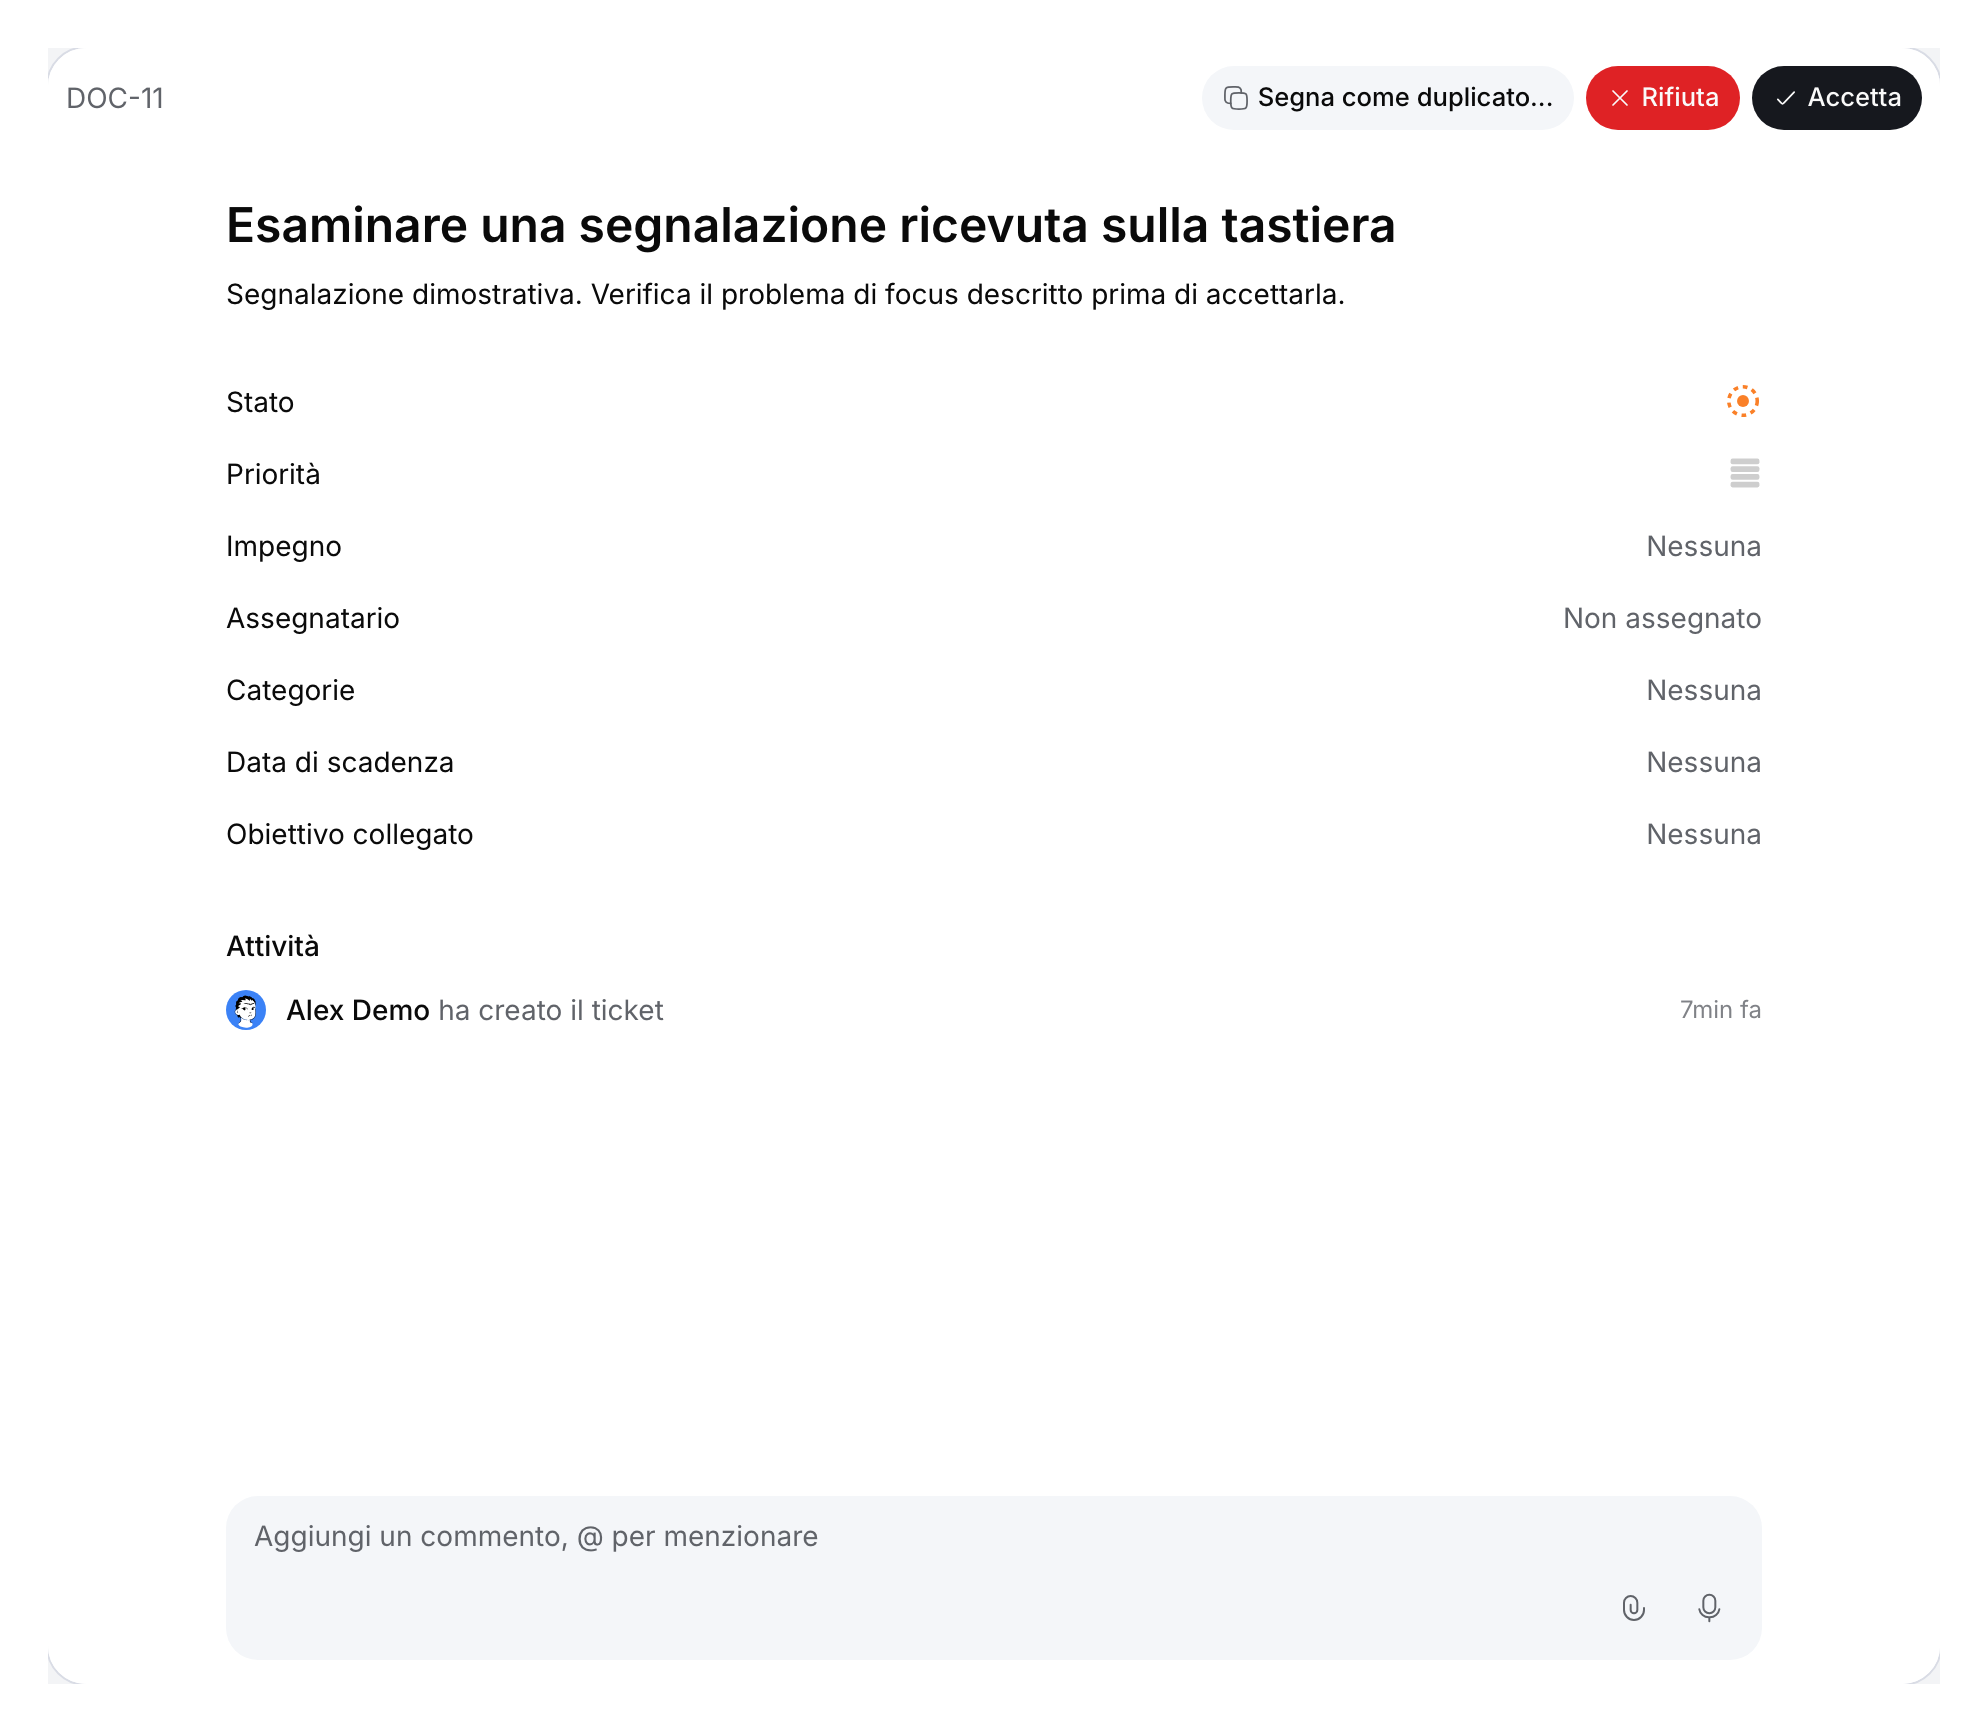The image size is (1988, 1732).
Task: Set Data di scadenza value Nessuna
Action: click(x=1703, y=762)
